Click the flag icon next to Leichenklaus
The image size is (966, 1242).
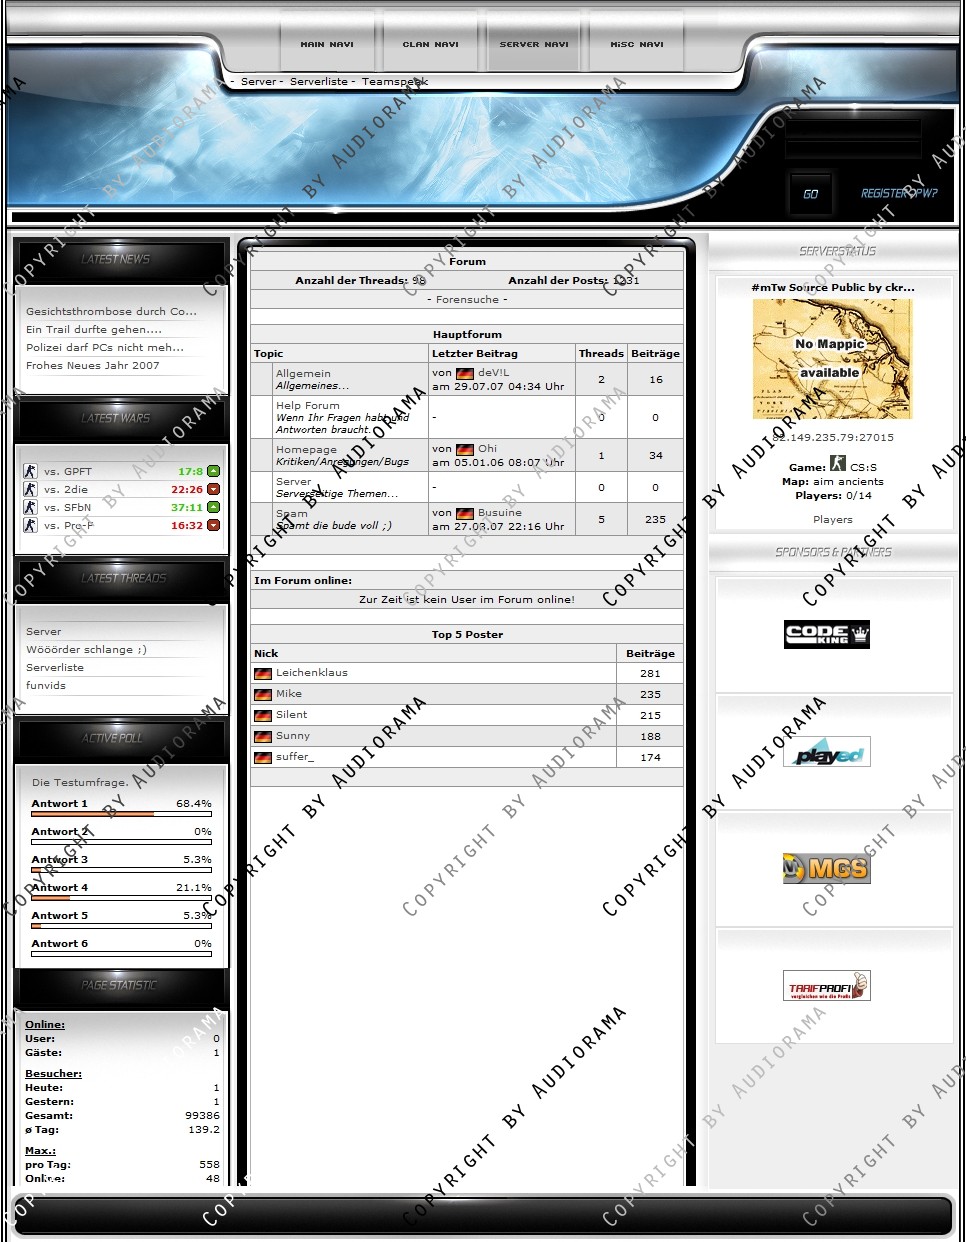tap(263, 673)
